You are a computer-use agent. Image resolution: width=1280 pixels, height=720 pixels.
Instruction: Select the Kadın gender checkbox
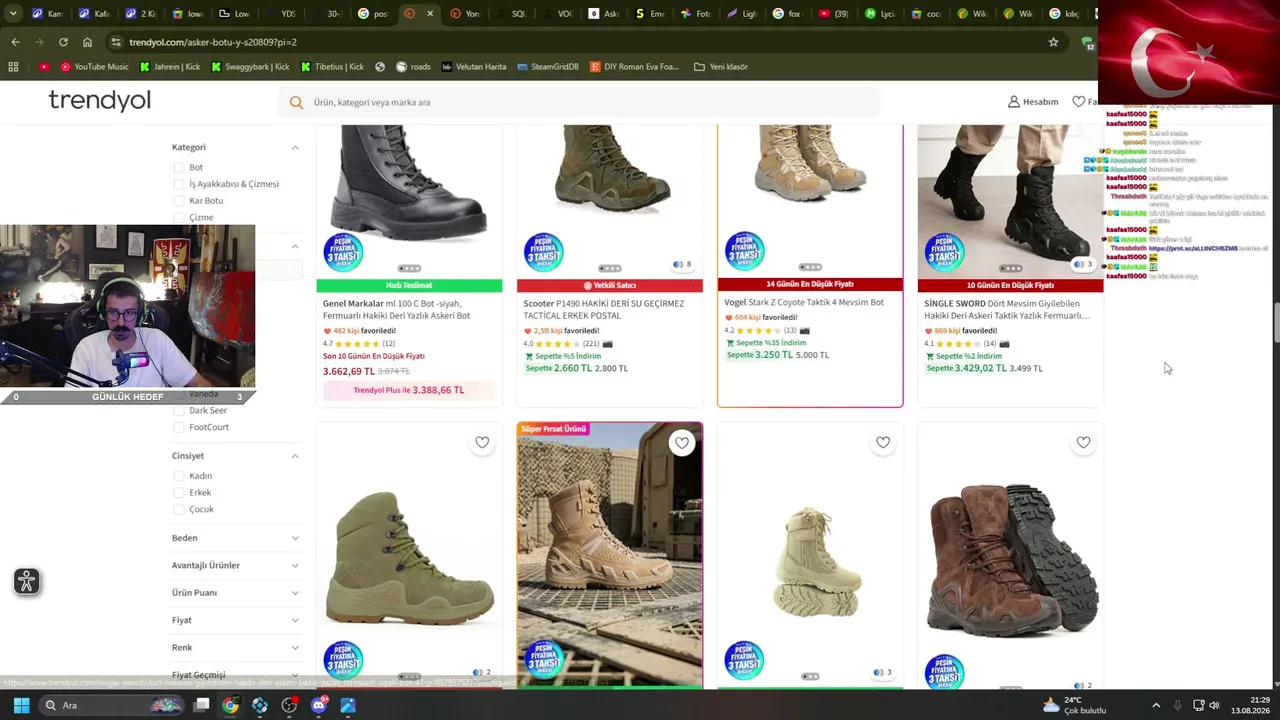[179, 476]
